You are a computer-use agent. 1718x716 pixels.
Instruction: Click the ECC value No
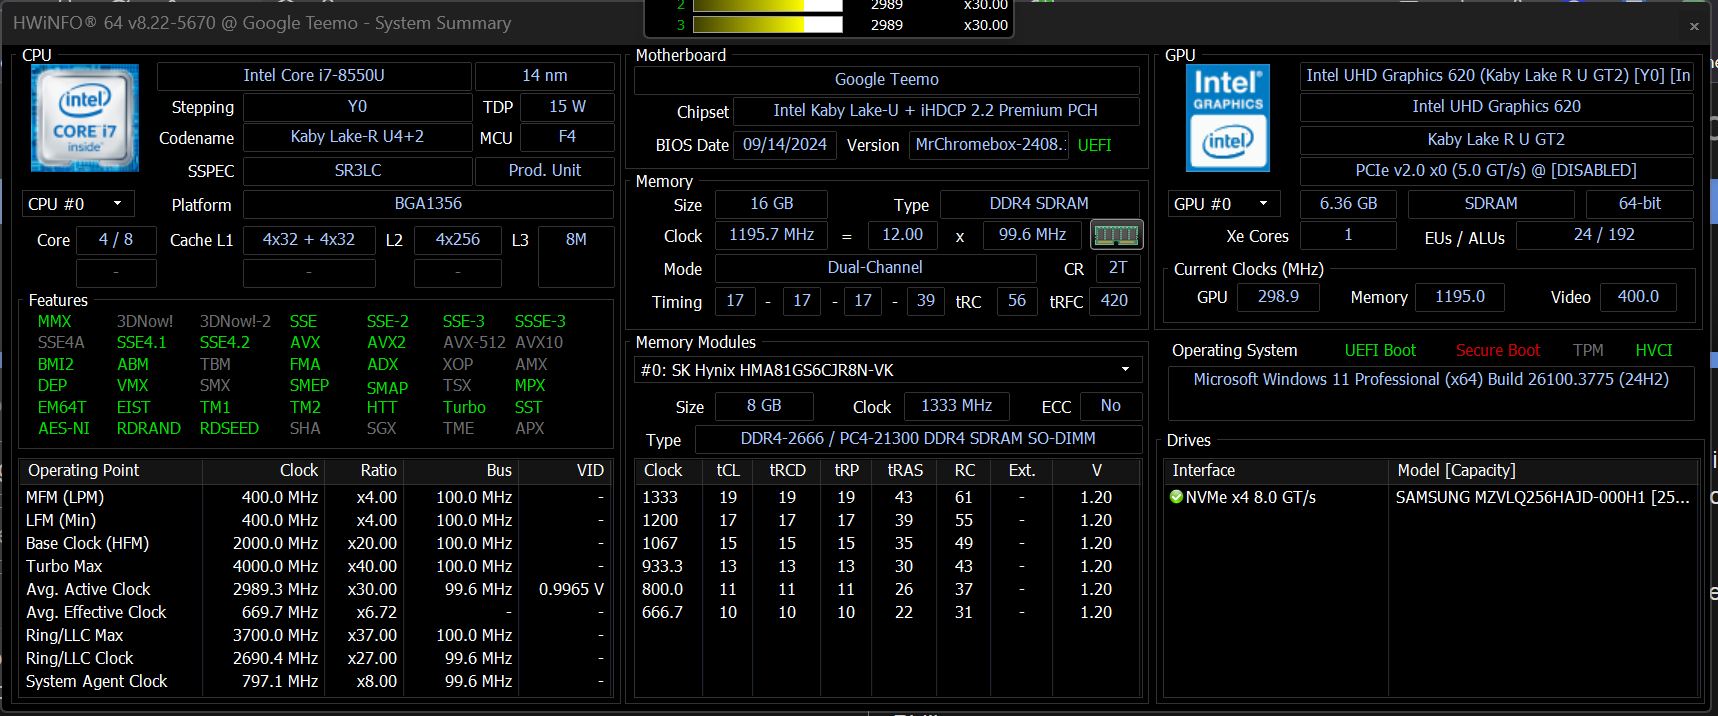tap(1110, 406)
